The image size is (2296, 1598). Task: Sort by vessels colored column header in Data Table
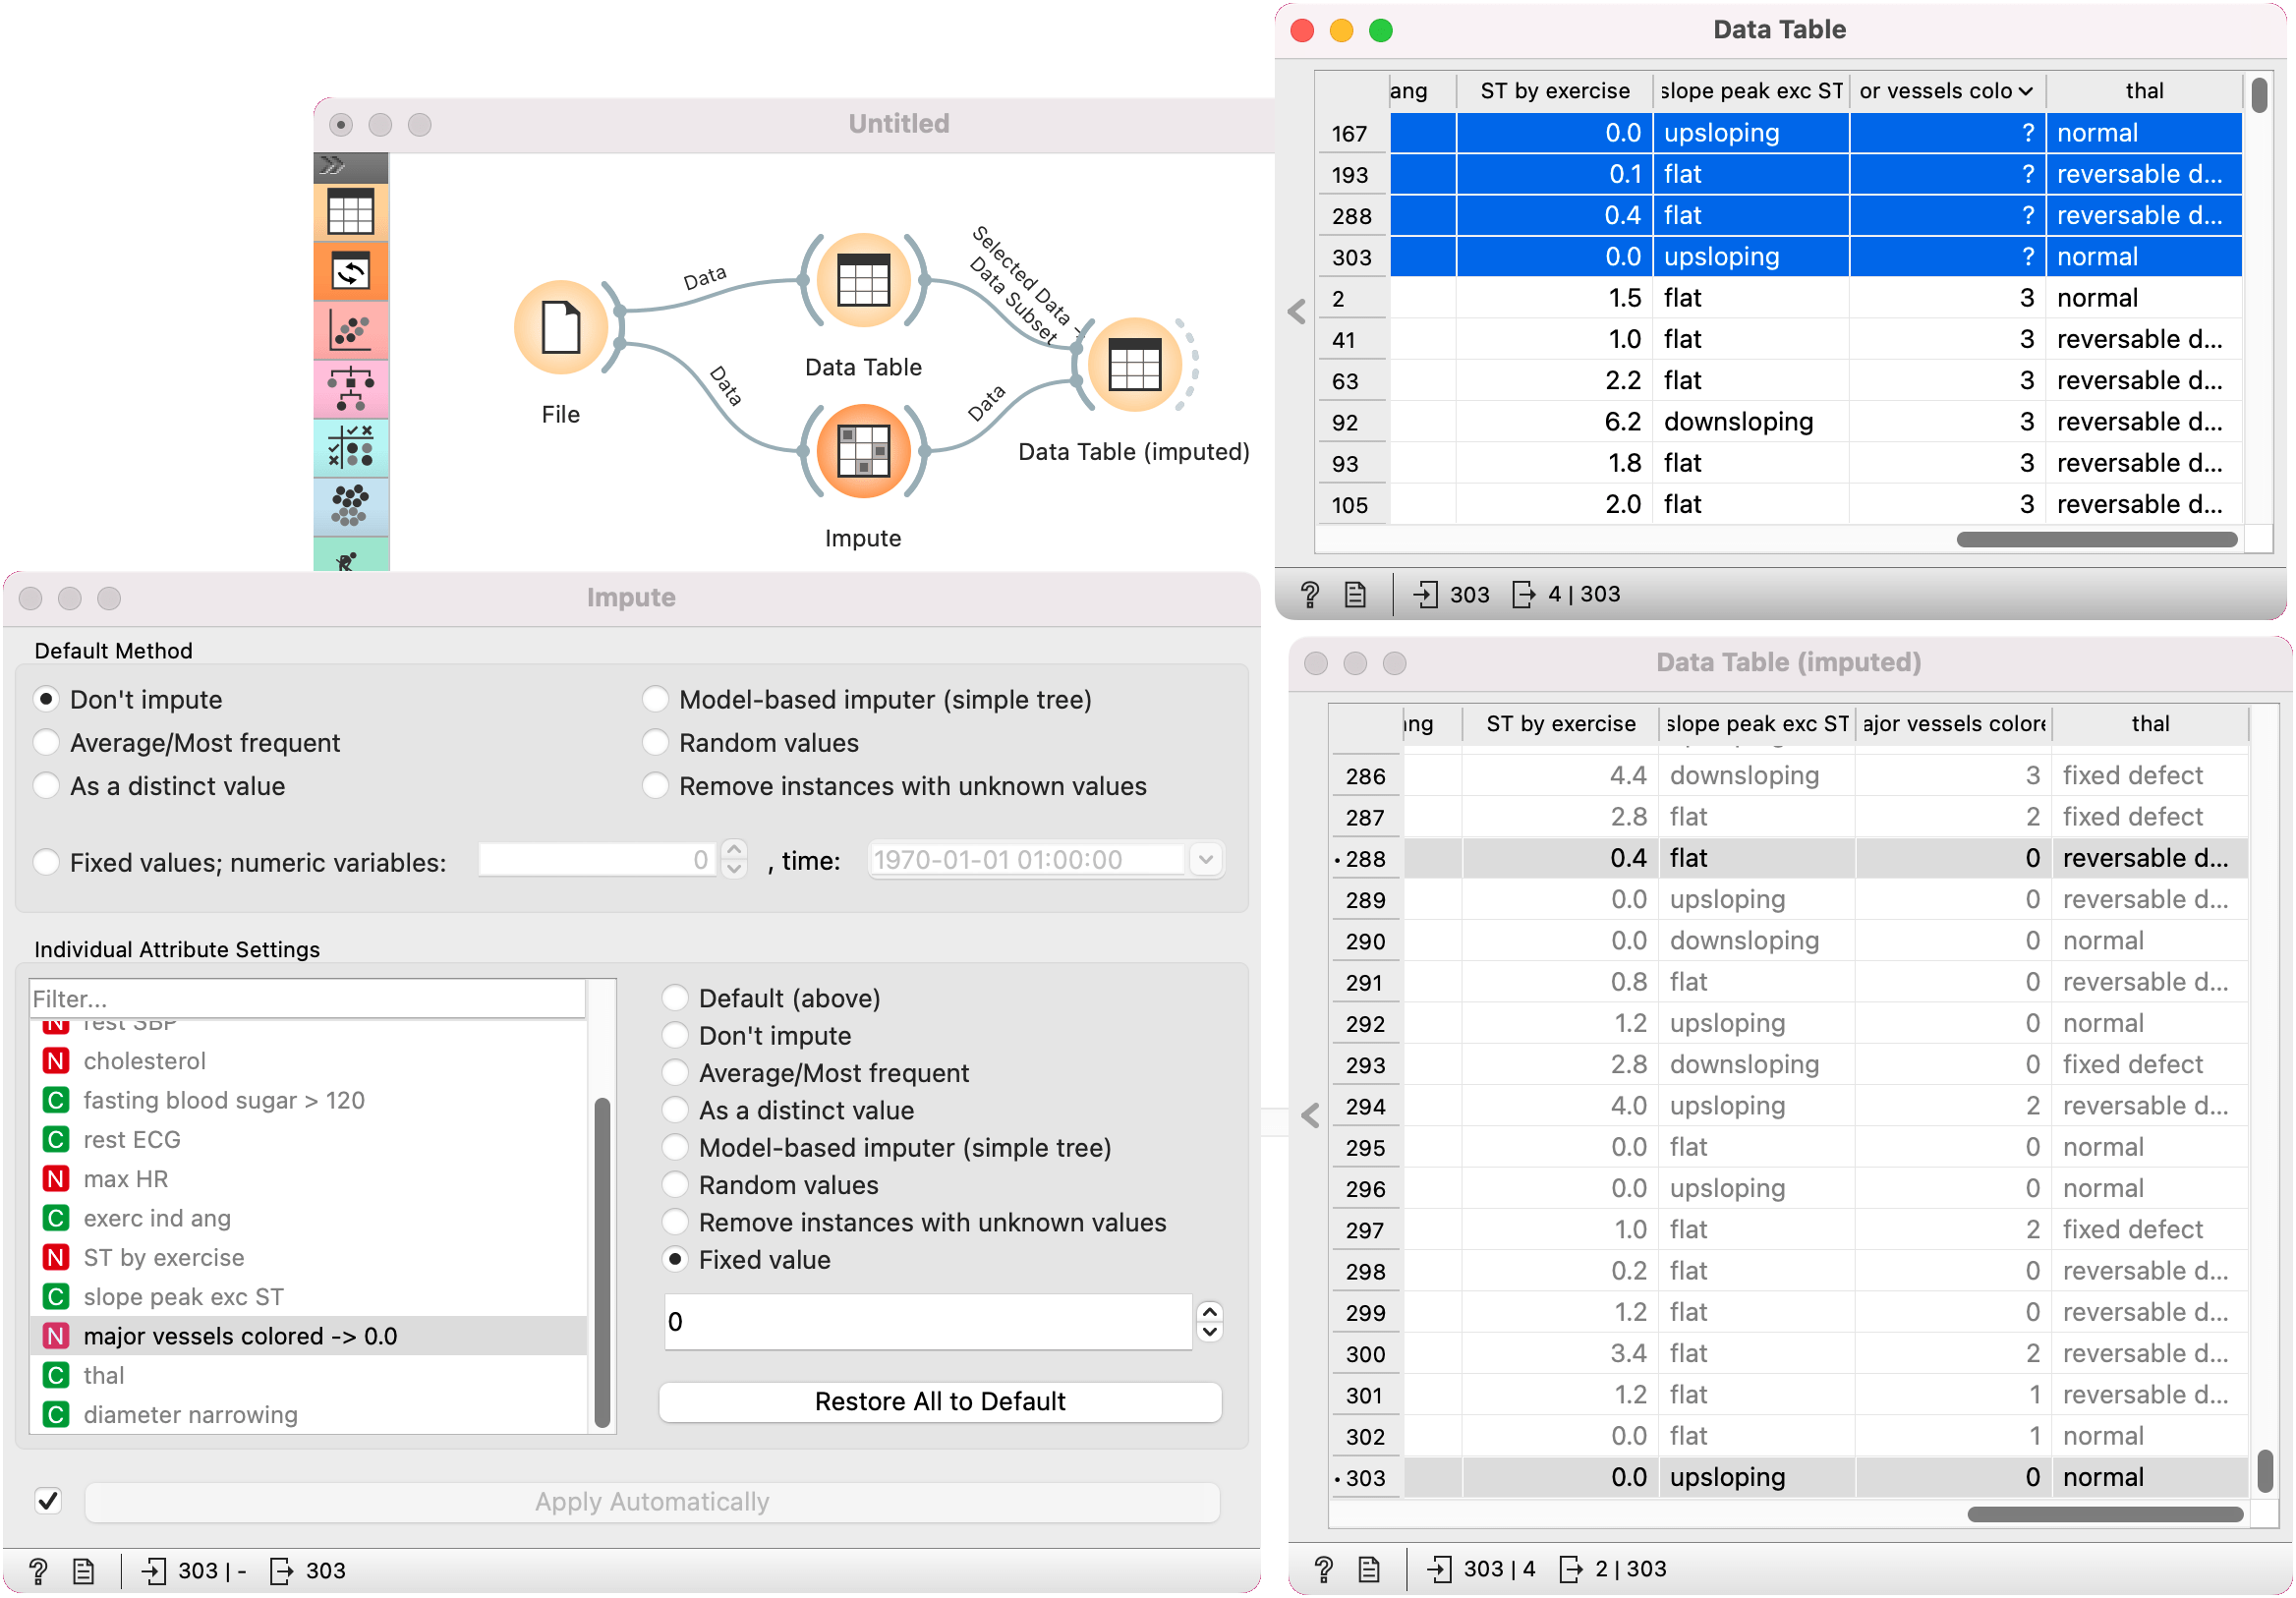(1947, 91)
